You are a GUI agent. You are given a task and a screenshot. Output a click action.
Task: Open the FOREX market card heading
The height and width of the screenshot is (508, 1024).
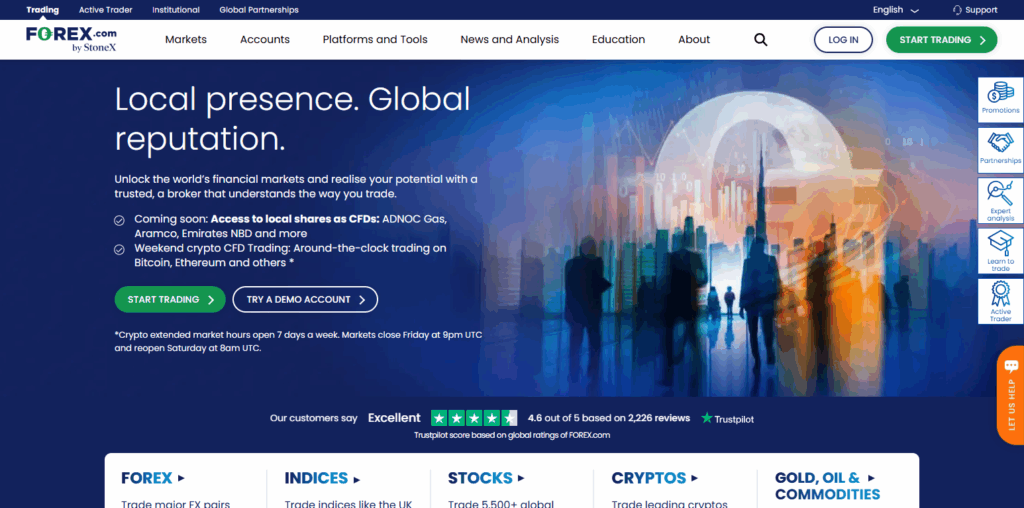[153, 478]
